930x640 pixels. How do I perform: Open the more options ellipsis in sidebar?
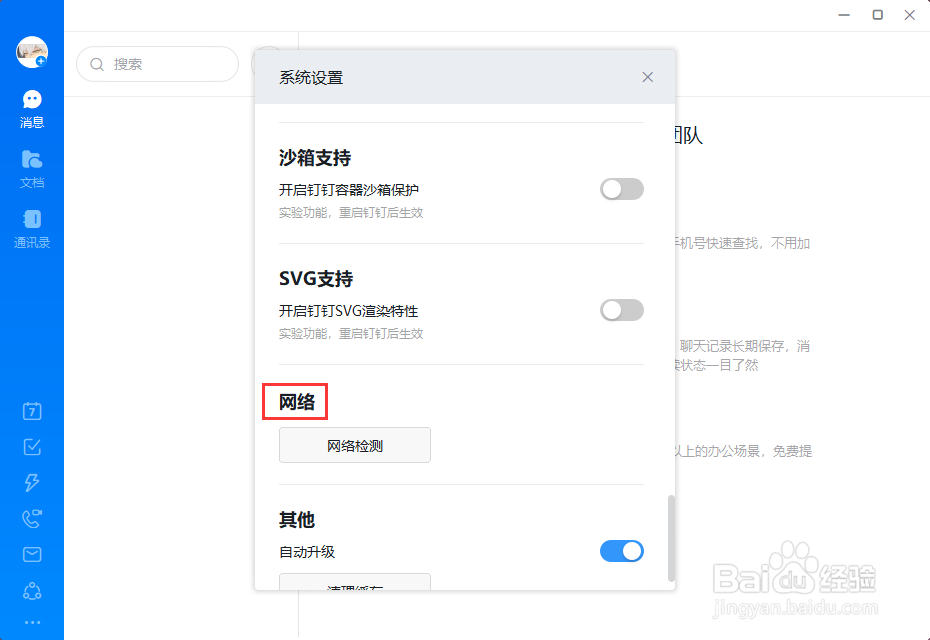(32, 622)
